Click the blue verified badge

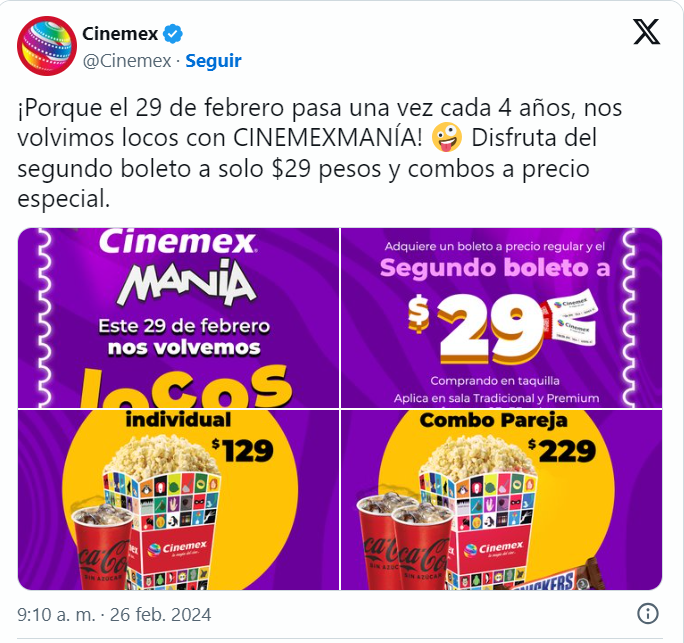[x=173, y=34]
